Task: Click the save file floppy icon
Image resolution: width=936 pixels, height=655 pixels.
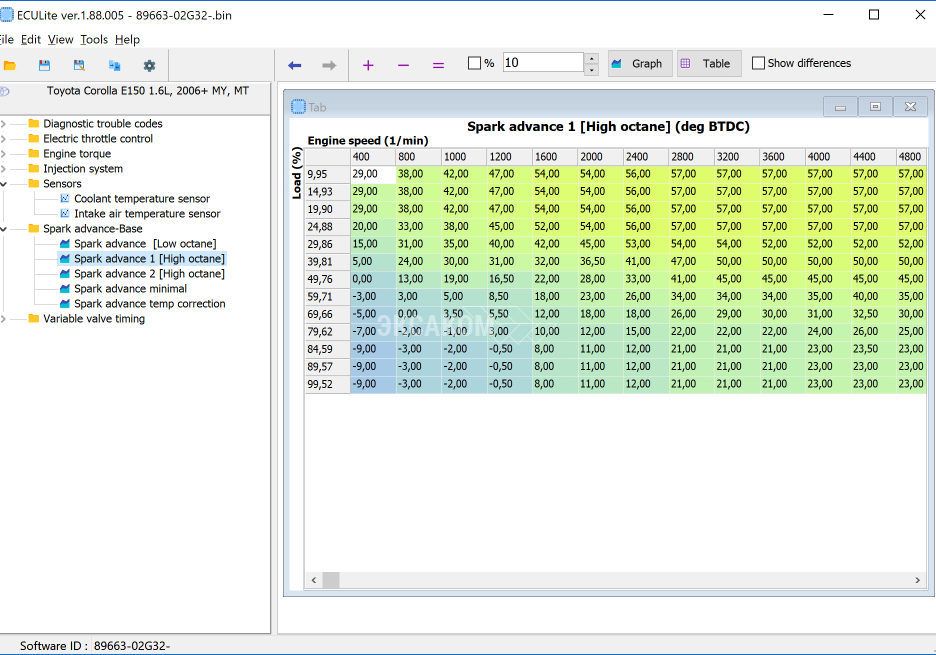Action: pyautogui.click(x=44, y=66)
